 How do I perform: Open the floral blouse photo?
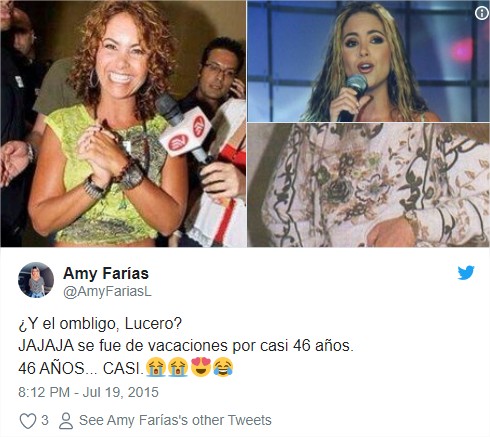coord(369,185)
